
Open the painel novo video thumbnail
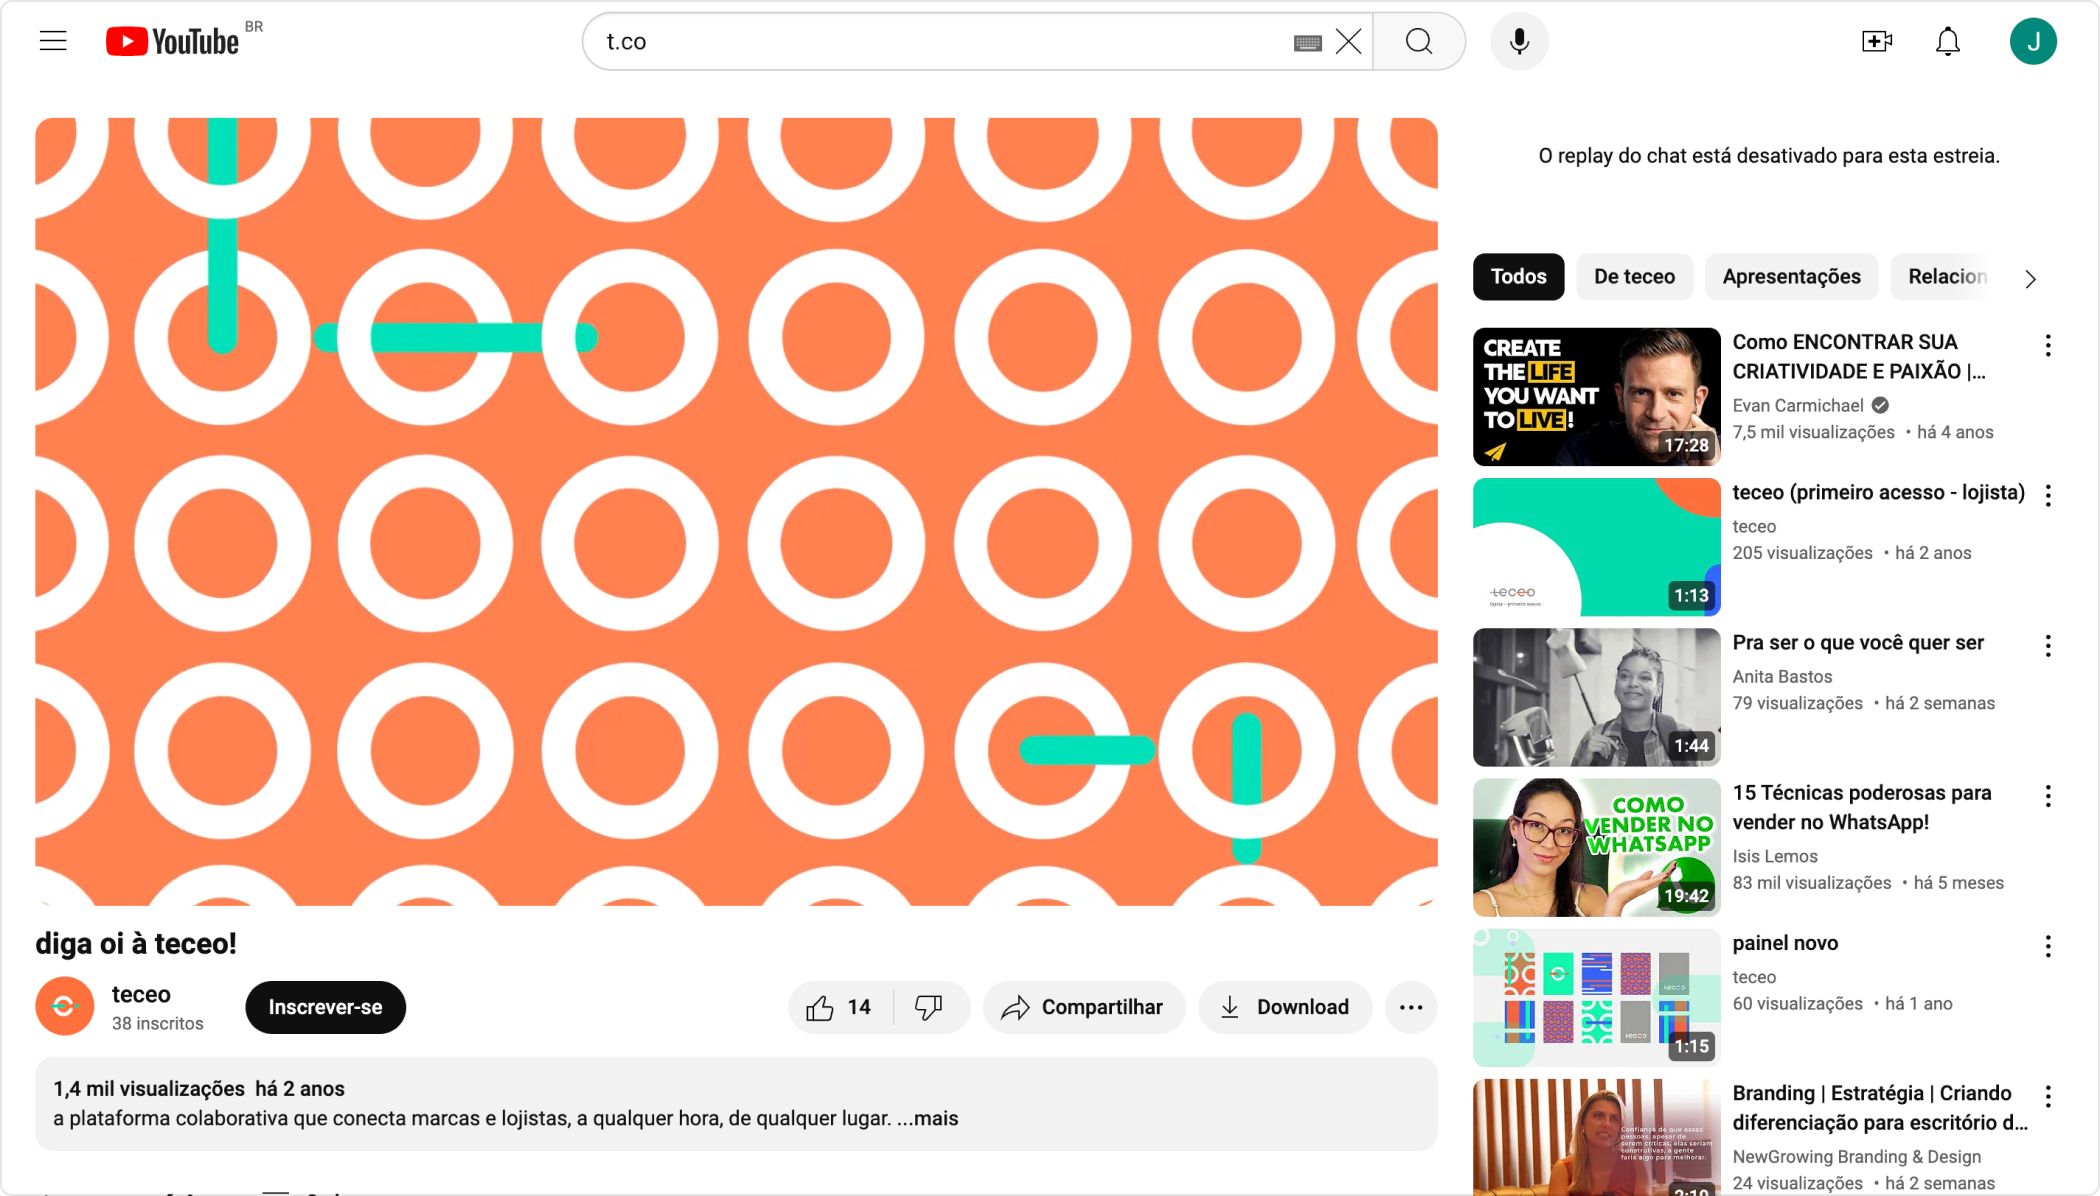(x=1596, y=997)
